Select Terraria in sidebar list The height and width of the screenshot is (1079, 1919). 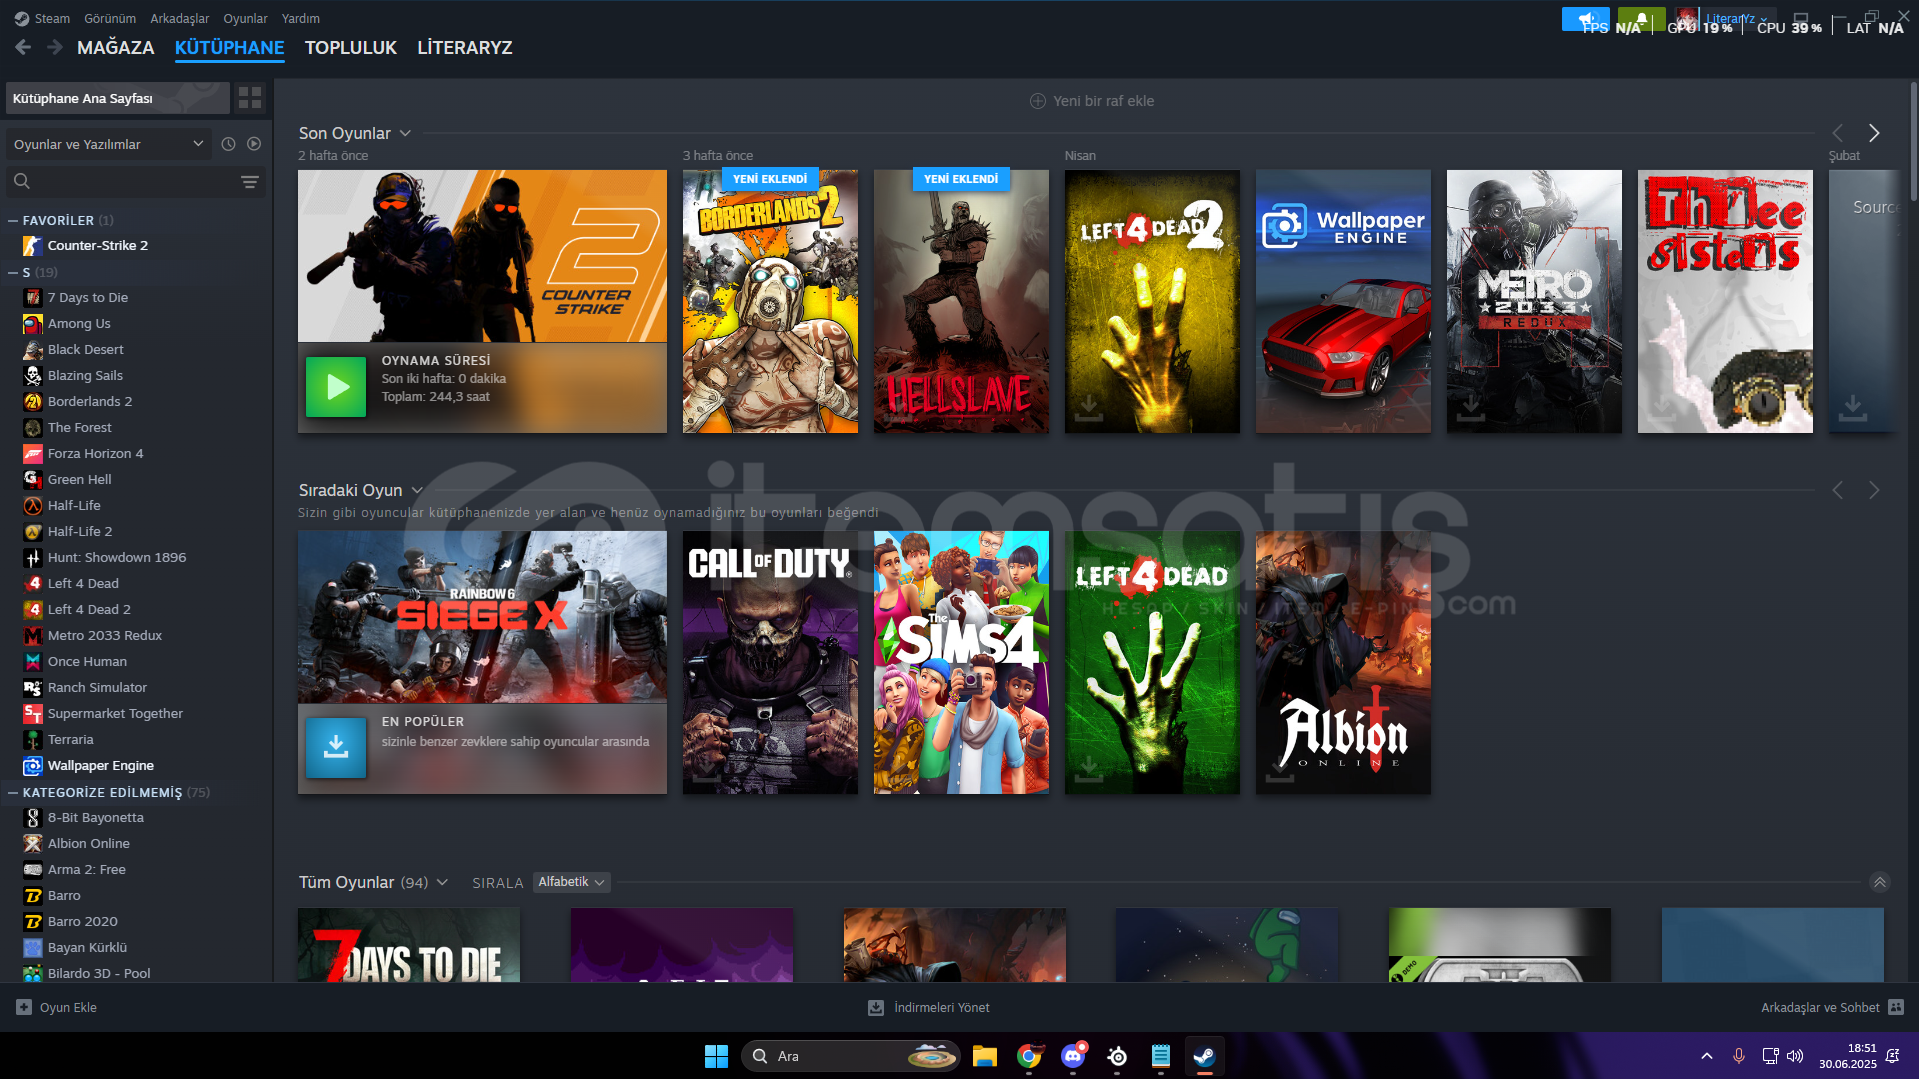pyautogui.click(x=71, y=739)
